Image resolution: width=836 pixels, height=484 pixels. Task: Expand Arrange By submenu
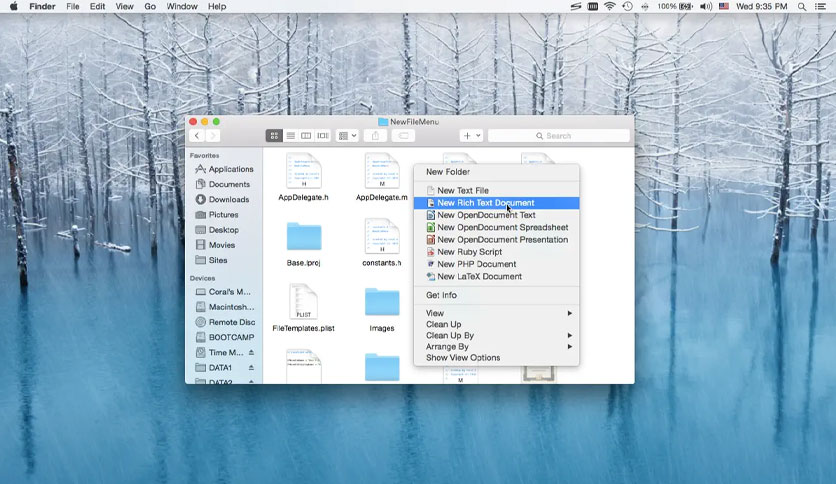coord(496,346)
